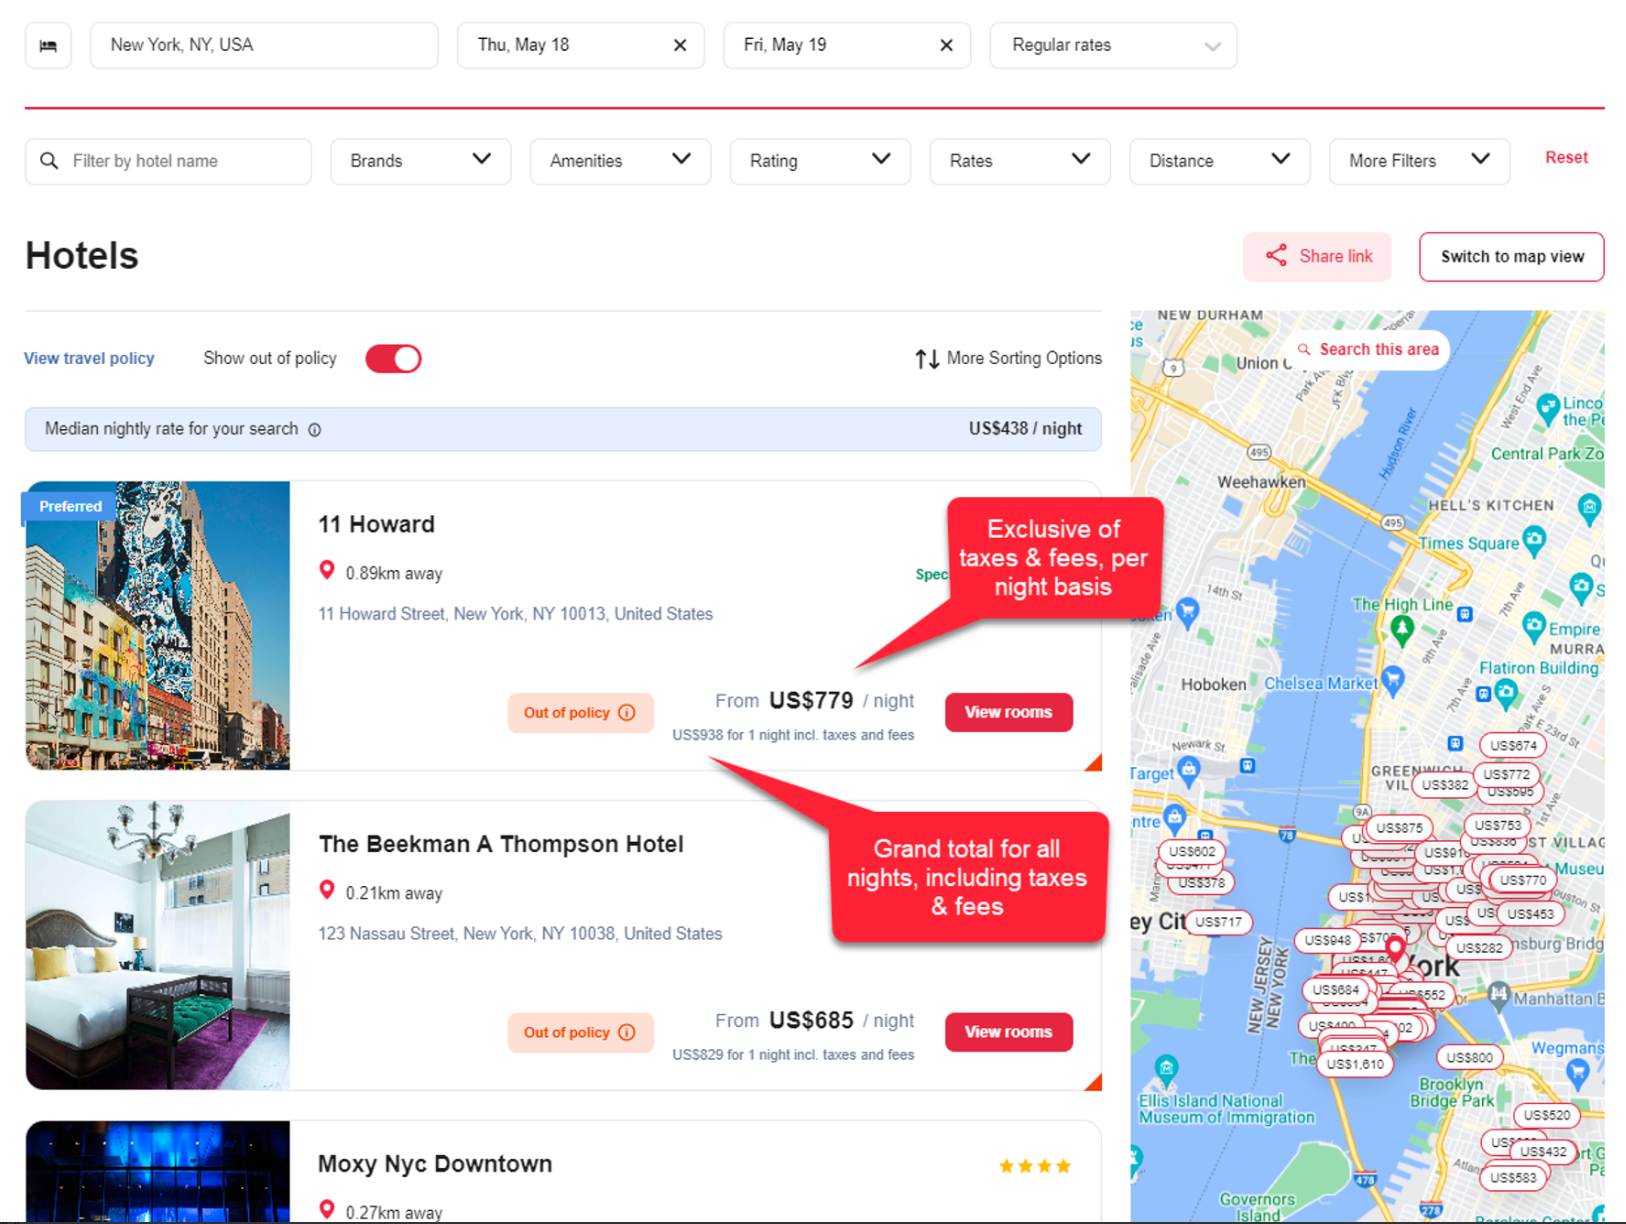Select the US$1,610 map price marker
The height and width of the screenshot is (1224, 1626).
1355,1064
